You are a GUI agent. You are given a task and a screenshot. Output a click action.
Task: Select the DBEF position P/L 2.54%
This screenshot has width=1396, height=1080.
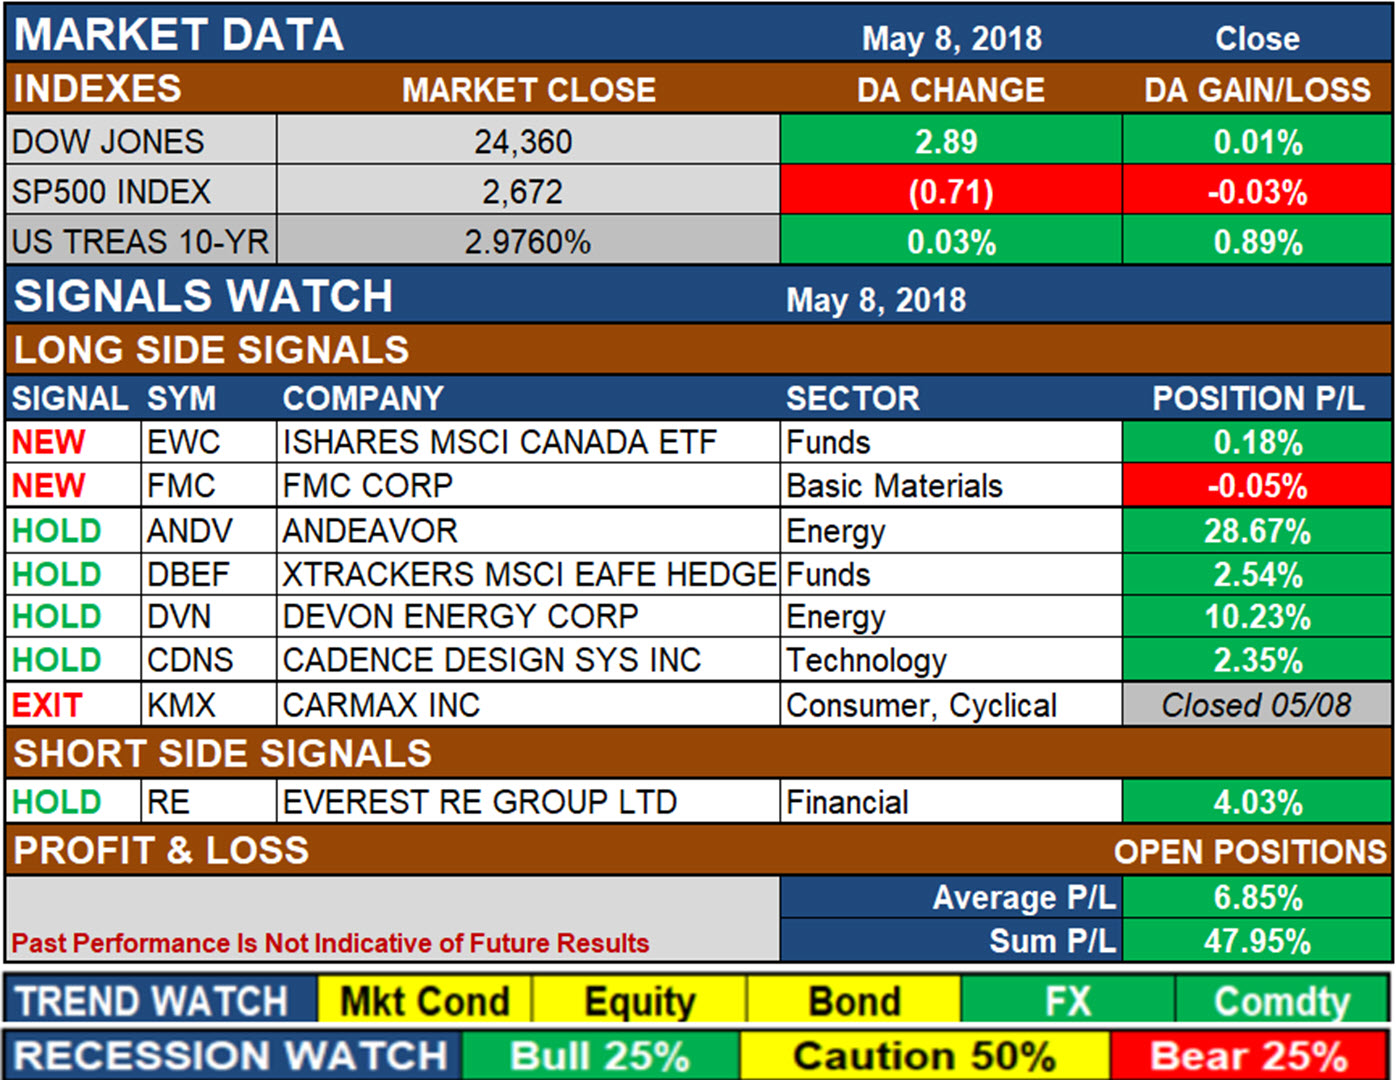click(x=1257, y=574)
